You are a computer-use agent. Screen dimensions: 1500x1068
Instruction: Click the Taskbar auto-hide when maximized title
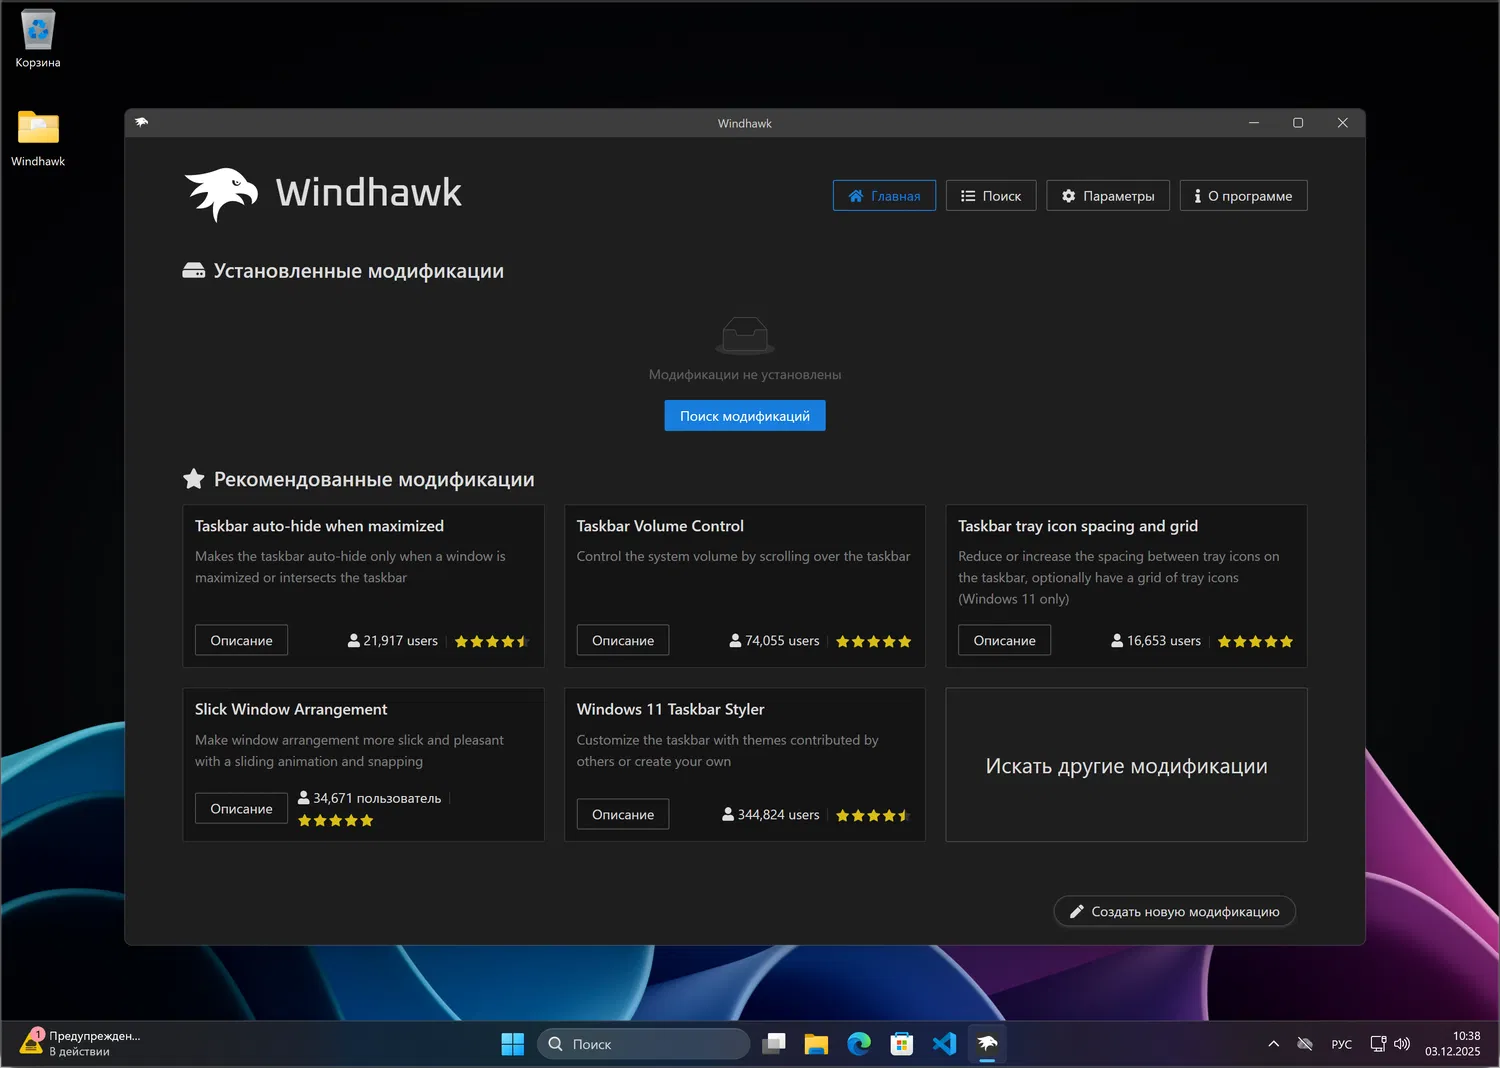319,526
